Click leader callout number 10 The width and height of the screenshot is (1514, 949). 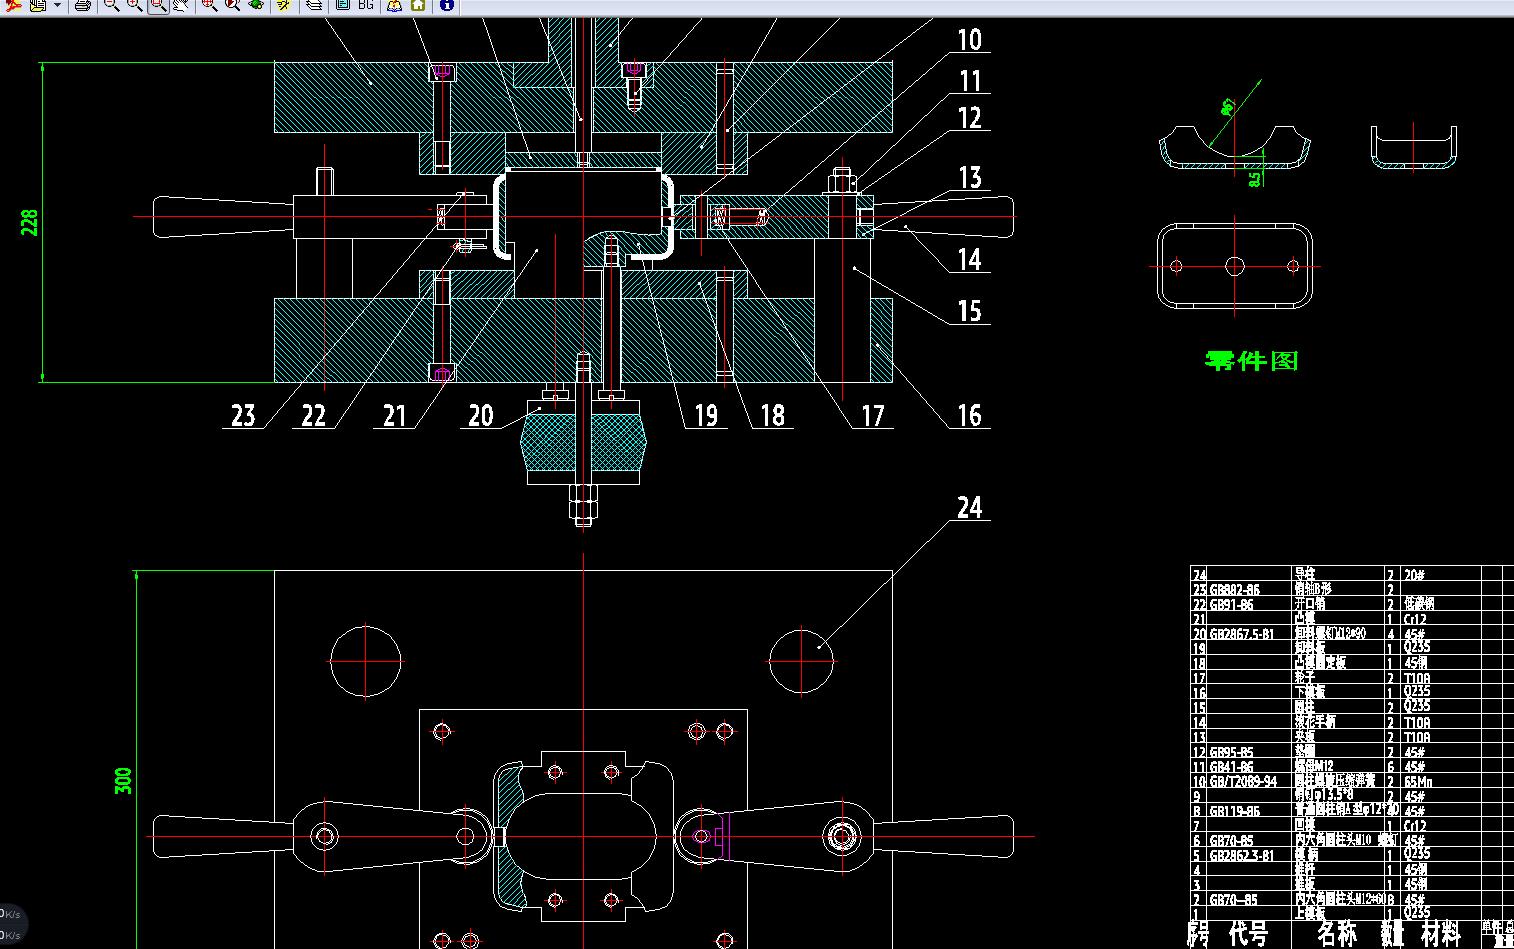point(970,40)
